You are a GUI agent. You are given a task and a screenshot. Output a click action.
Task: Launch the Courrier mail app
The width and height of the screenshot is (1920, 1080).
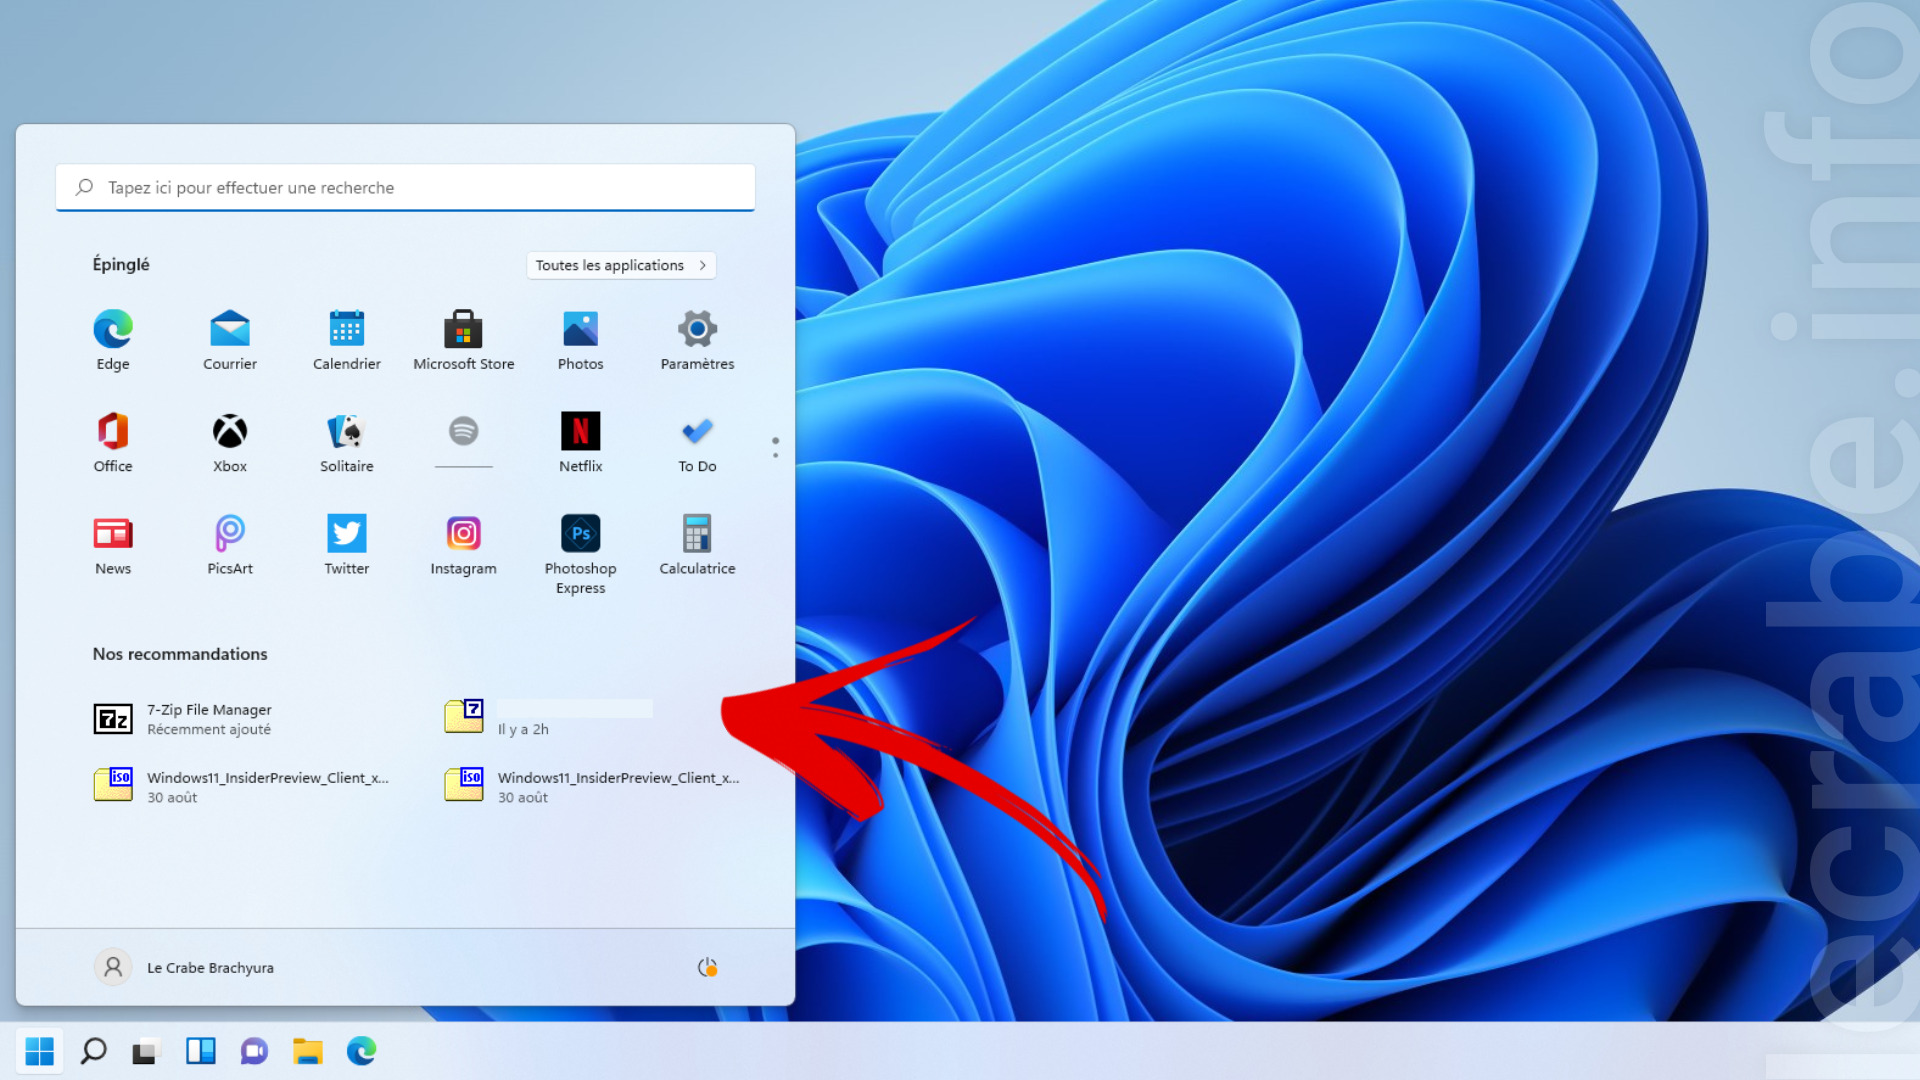(x=230, y=340)
